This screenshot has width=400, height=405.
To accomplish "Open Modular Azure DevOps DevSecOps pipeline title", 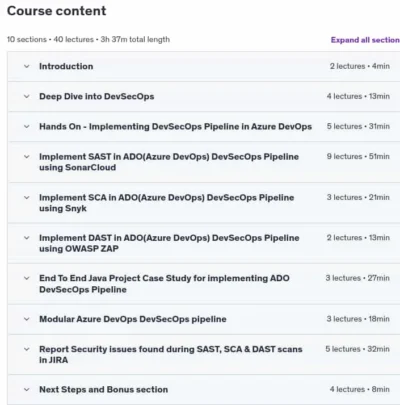I will pyautogui.click(x=133, y=319).
